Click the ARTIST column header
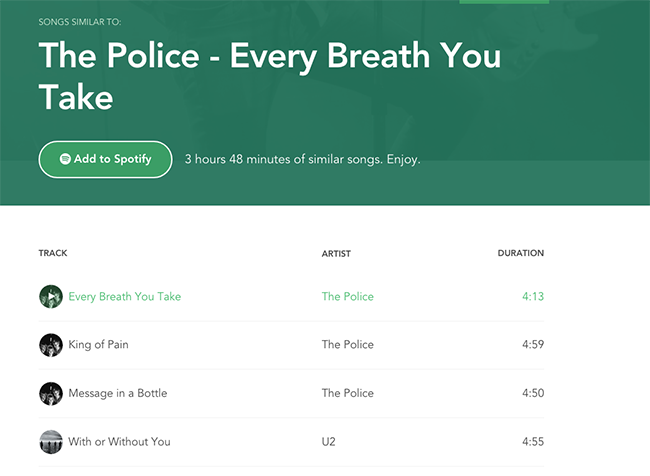650x476 pixels. [336, 253]
